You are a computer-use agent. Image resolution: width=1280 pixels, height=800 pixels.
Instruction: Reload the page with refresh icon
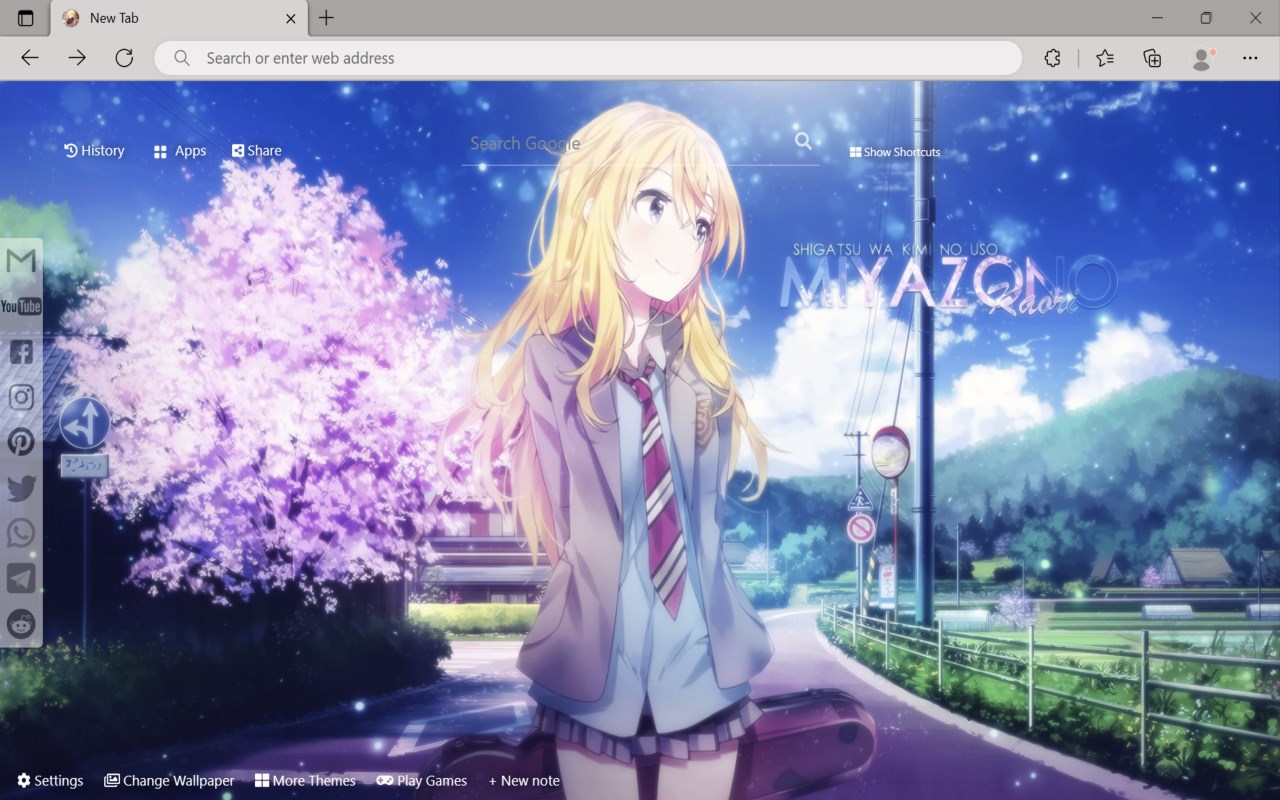pyautogui.click(x=124, y=58)
